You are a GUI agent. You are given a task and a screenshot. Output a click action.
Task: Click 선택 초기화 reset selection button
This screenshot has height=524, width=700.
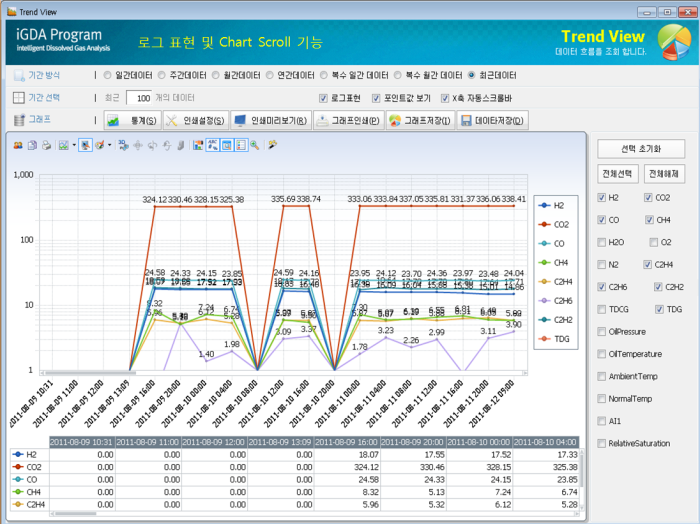pyautogui.click(x=641, y=149)
